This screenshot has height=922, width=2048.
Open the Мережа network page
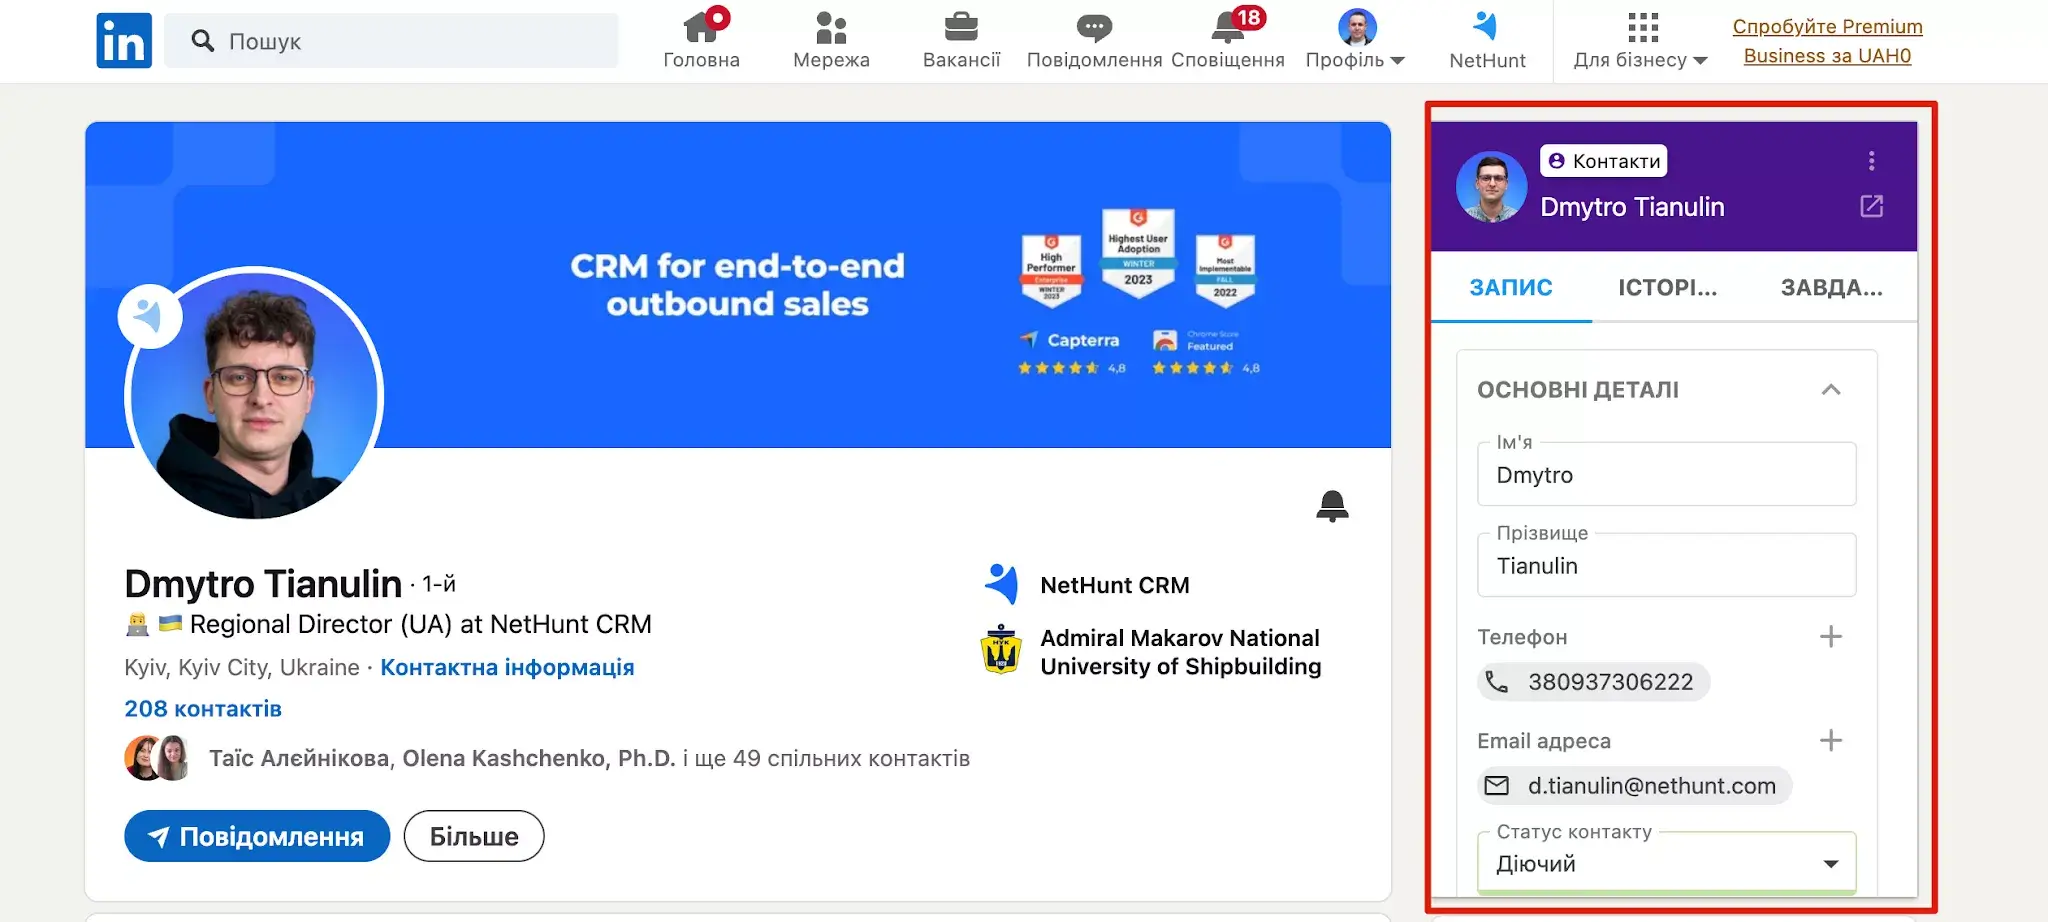click(831, 40)
